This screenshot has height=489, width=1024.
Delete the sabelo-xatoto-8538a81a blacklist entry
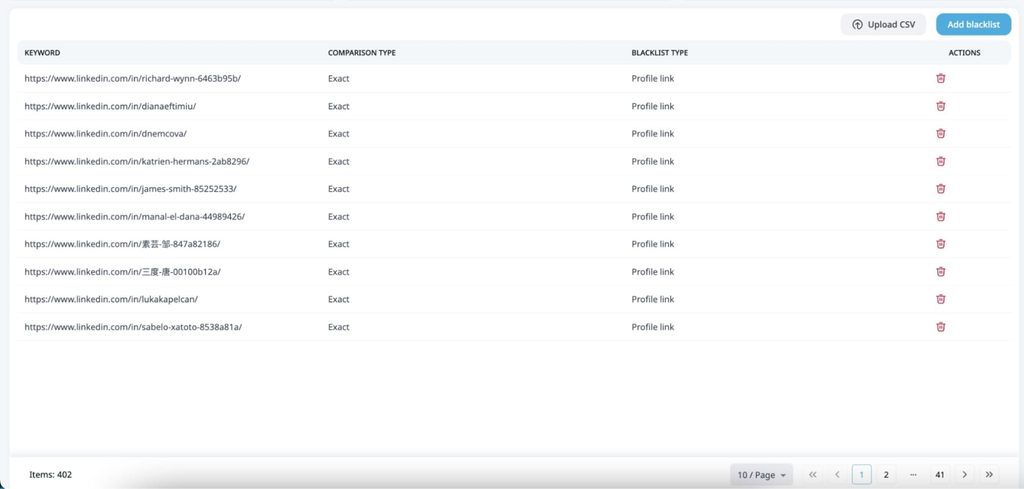940,326
